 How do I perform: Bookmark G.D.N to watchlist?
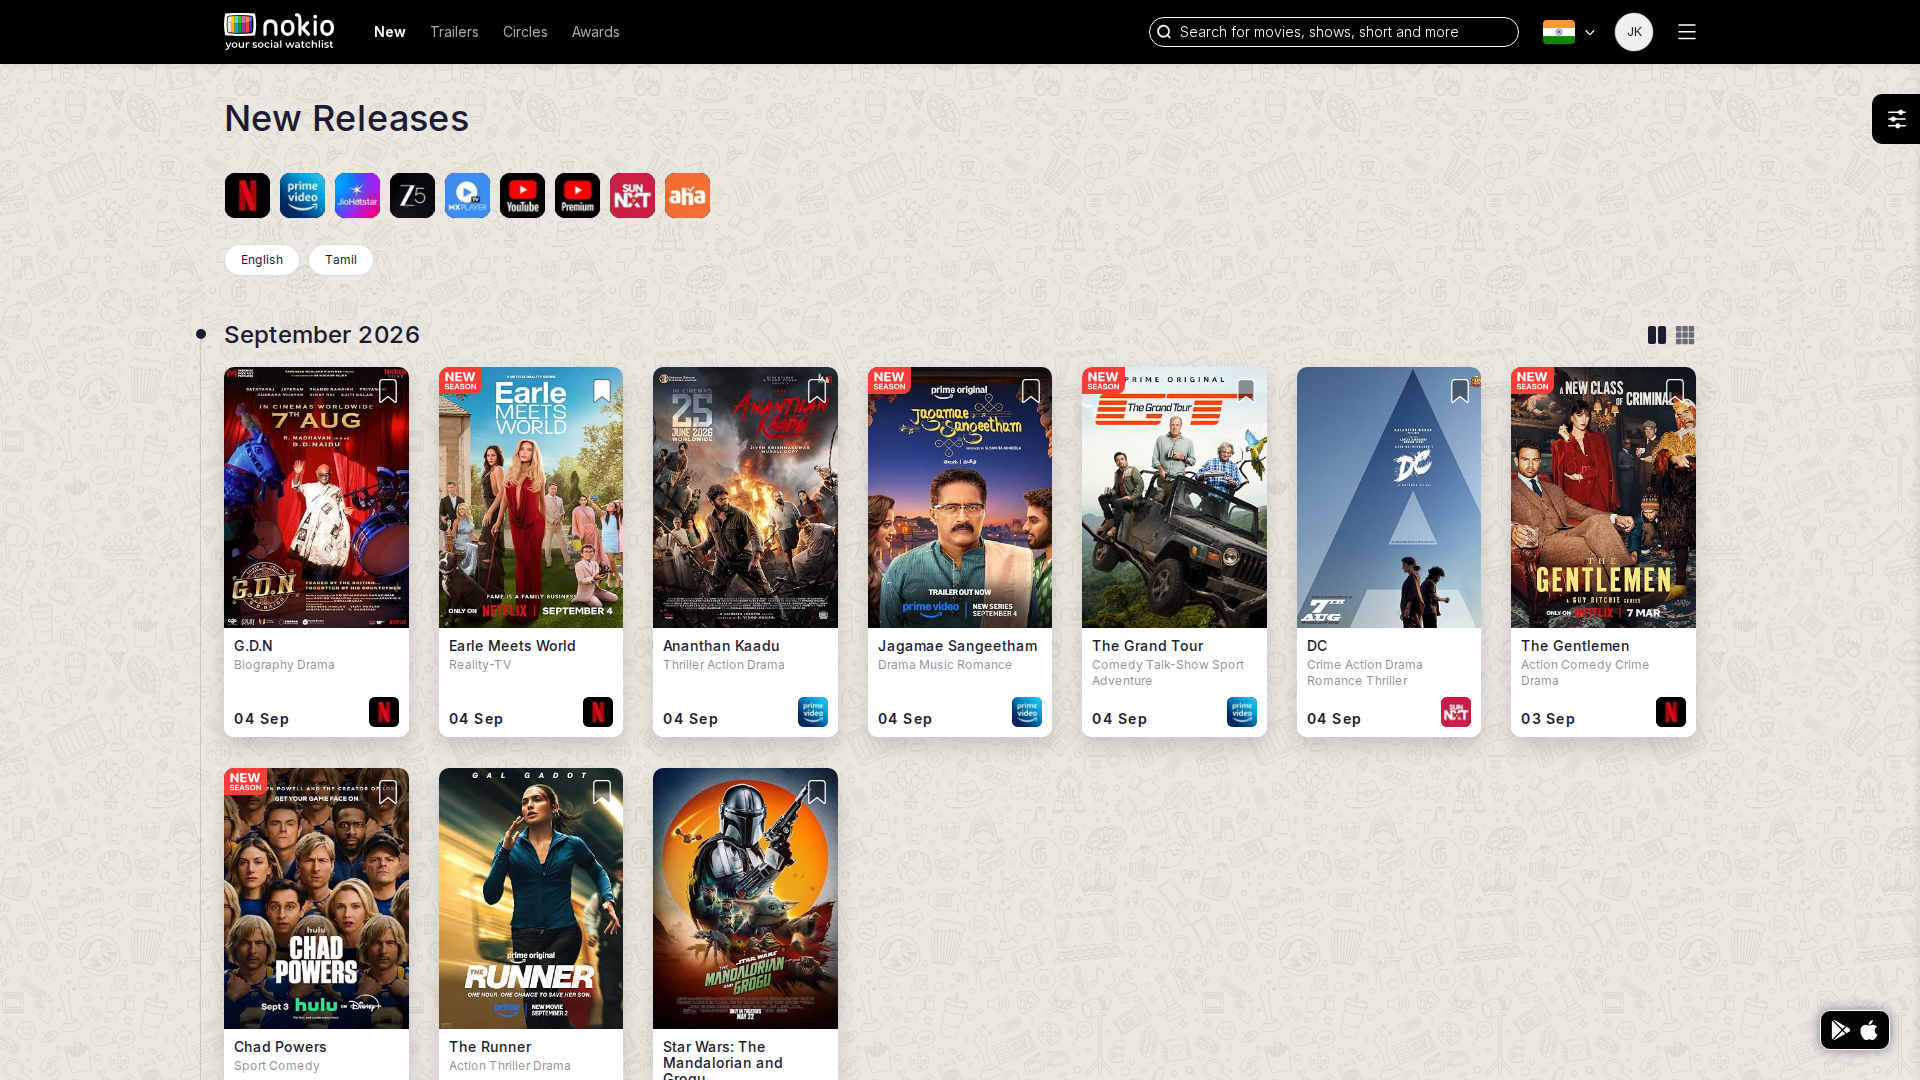[x=388, y=391]
